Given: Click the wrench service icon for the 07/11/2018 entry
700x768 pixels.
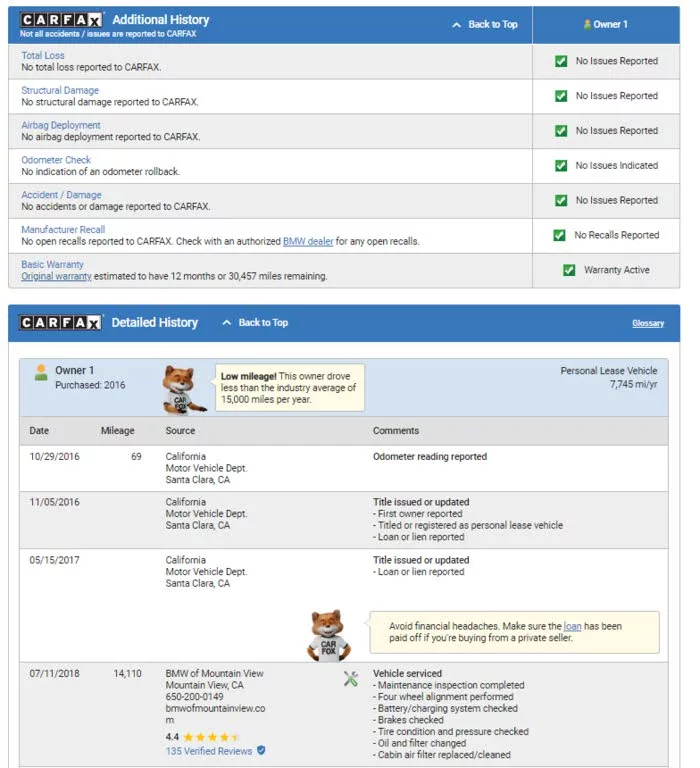Looking at the screenshot, I should point(351,678).
